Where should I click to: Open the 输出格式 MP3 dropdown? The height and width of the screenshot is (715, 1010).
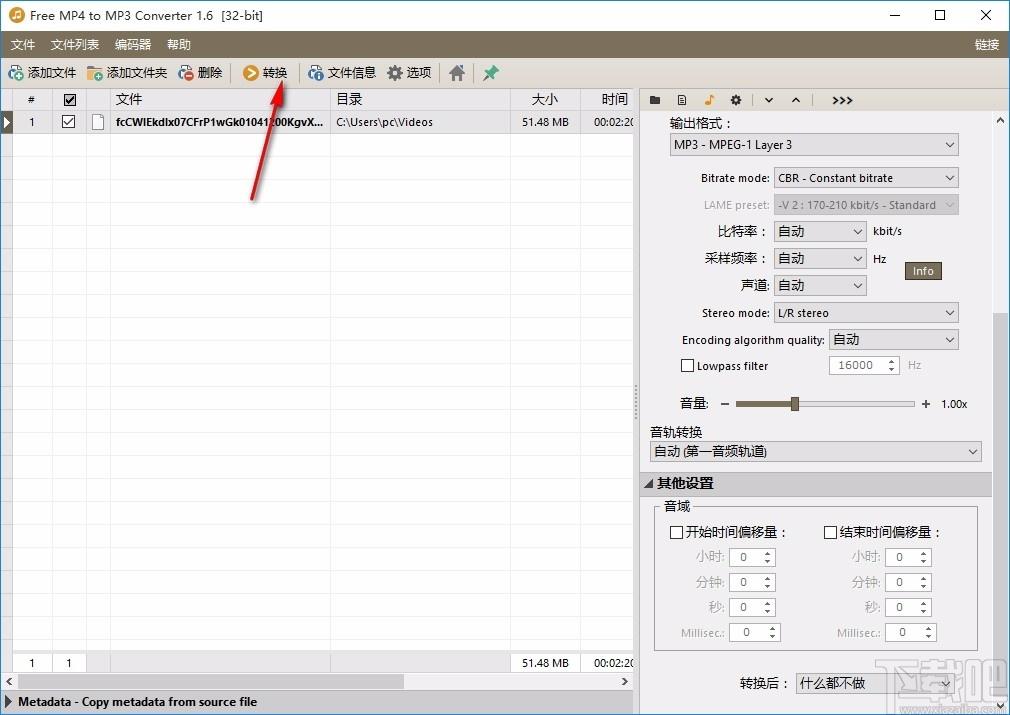click(814, 144)
